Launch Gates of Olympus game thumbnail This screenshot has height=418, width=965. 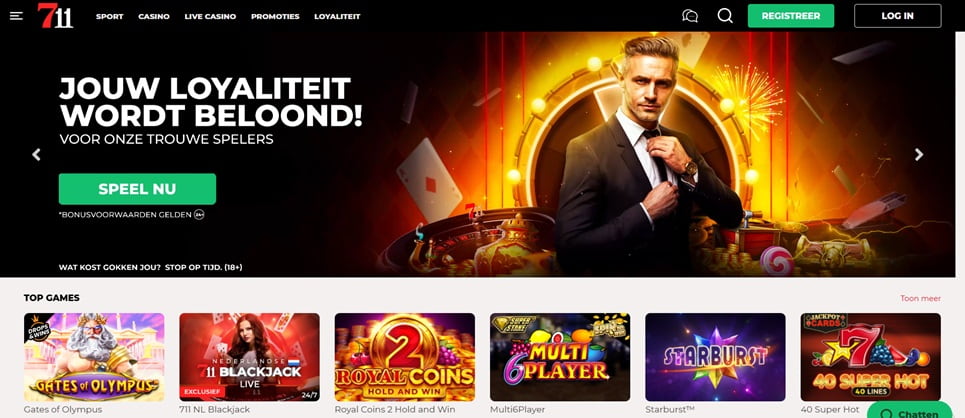94,357
